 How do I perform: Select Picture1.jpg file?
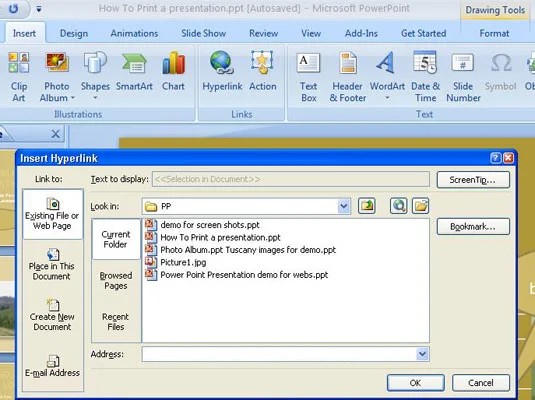click(176, 262)
